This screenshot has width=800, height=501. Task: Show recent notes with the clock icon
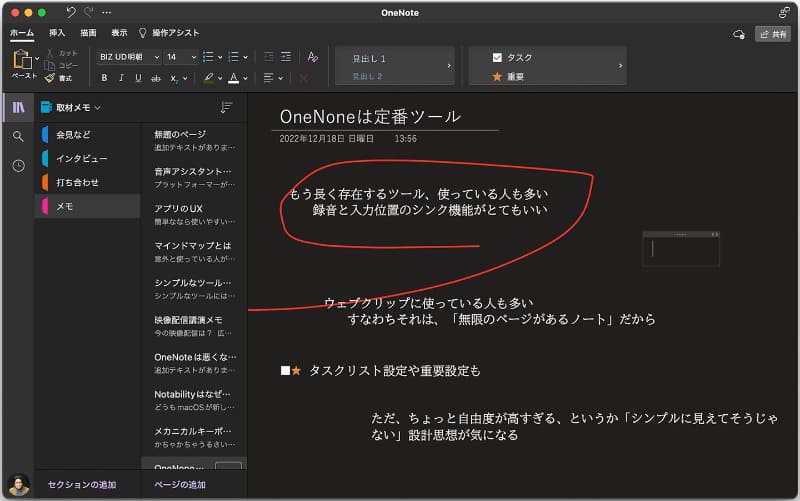[18, 166]
